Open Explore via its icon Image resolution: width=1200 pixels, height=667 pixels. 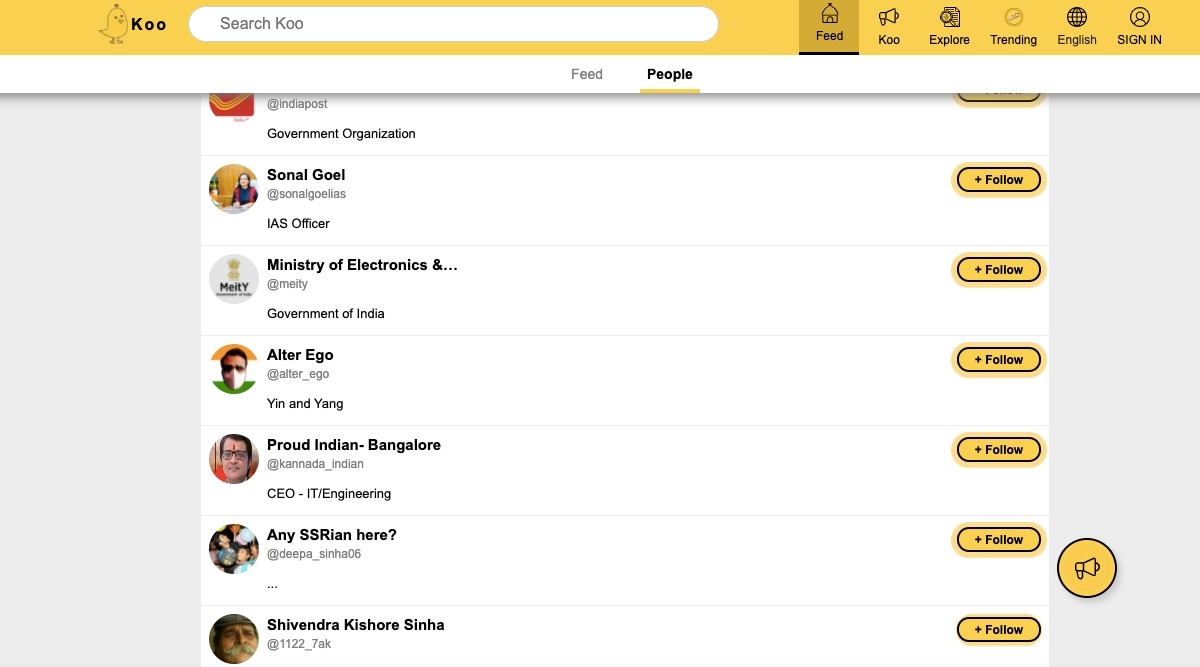(x=948, y=17)
